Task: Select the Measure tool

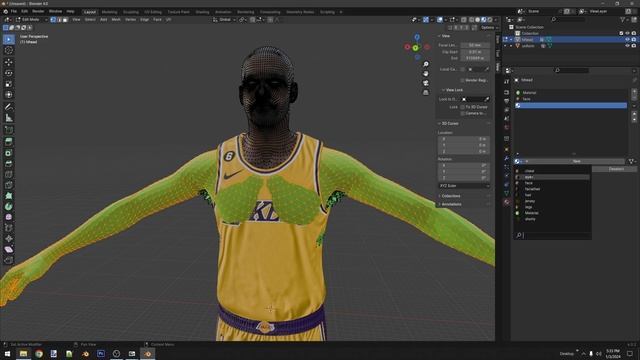Action: click(x=9, y=118)
